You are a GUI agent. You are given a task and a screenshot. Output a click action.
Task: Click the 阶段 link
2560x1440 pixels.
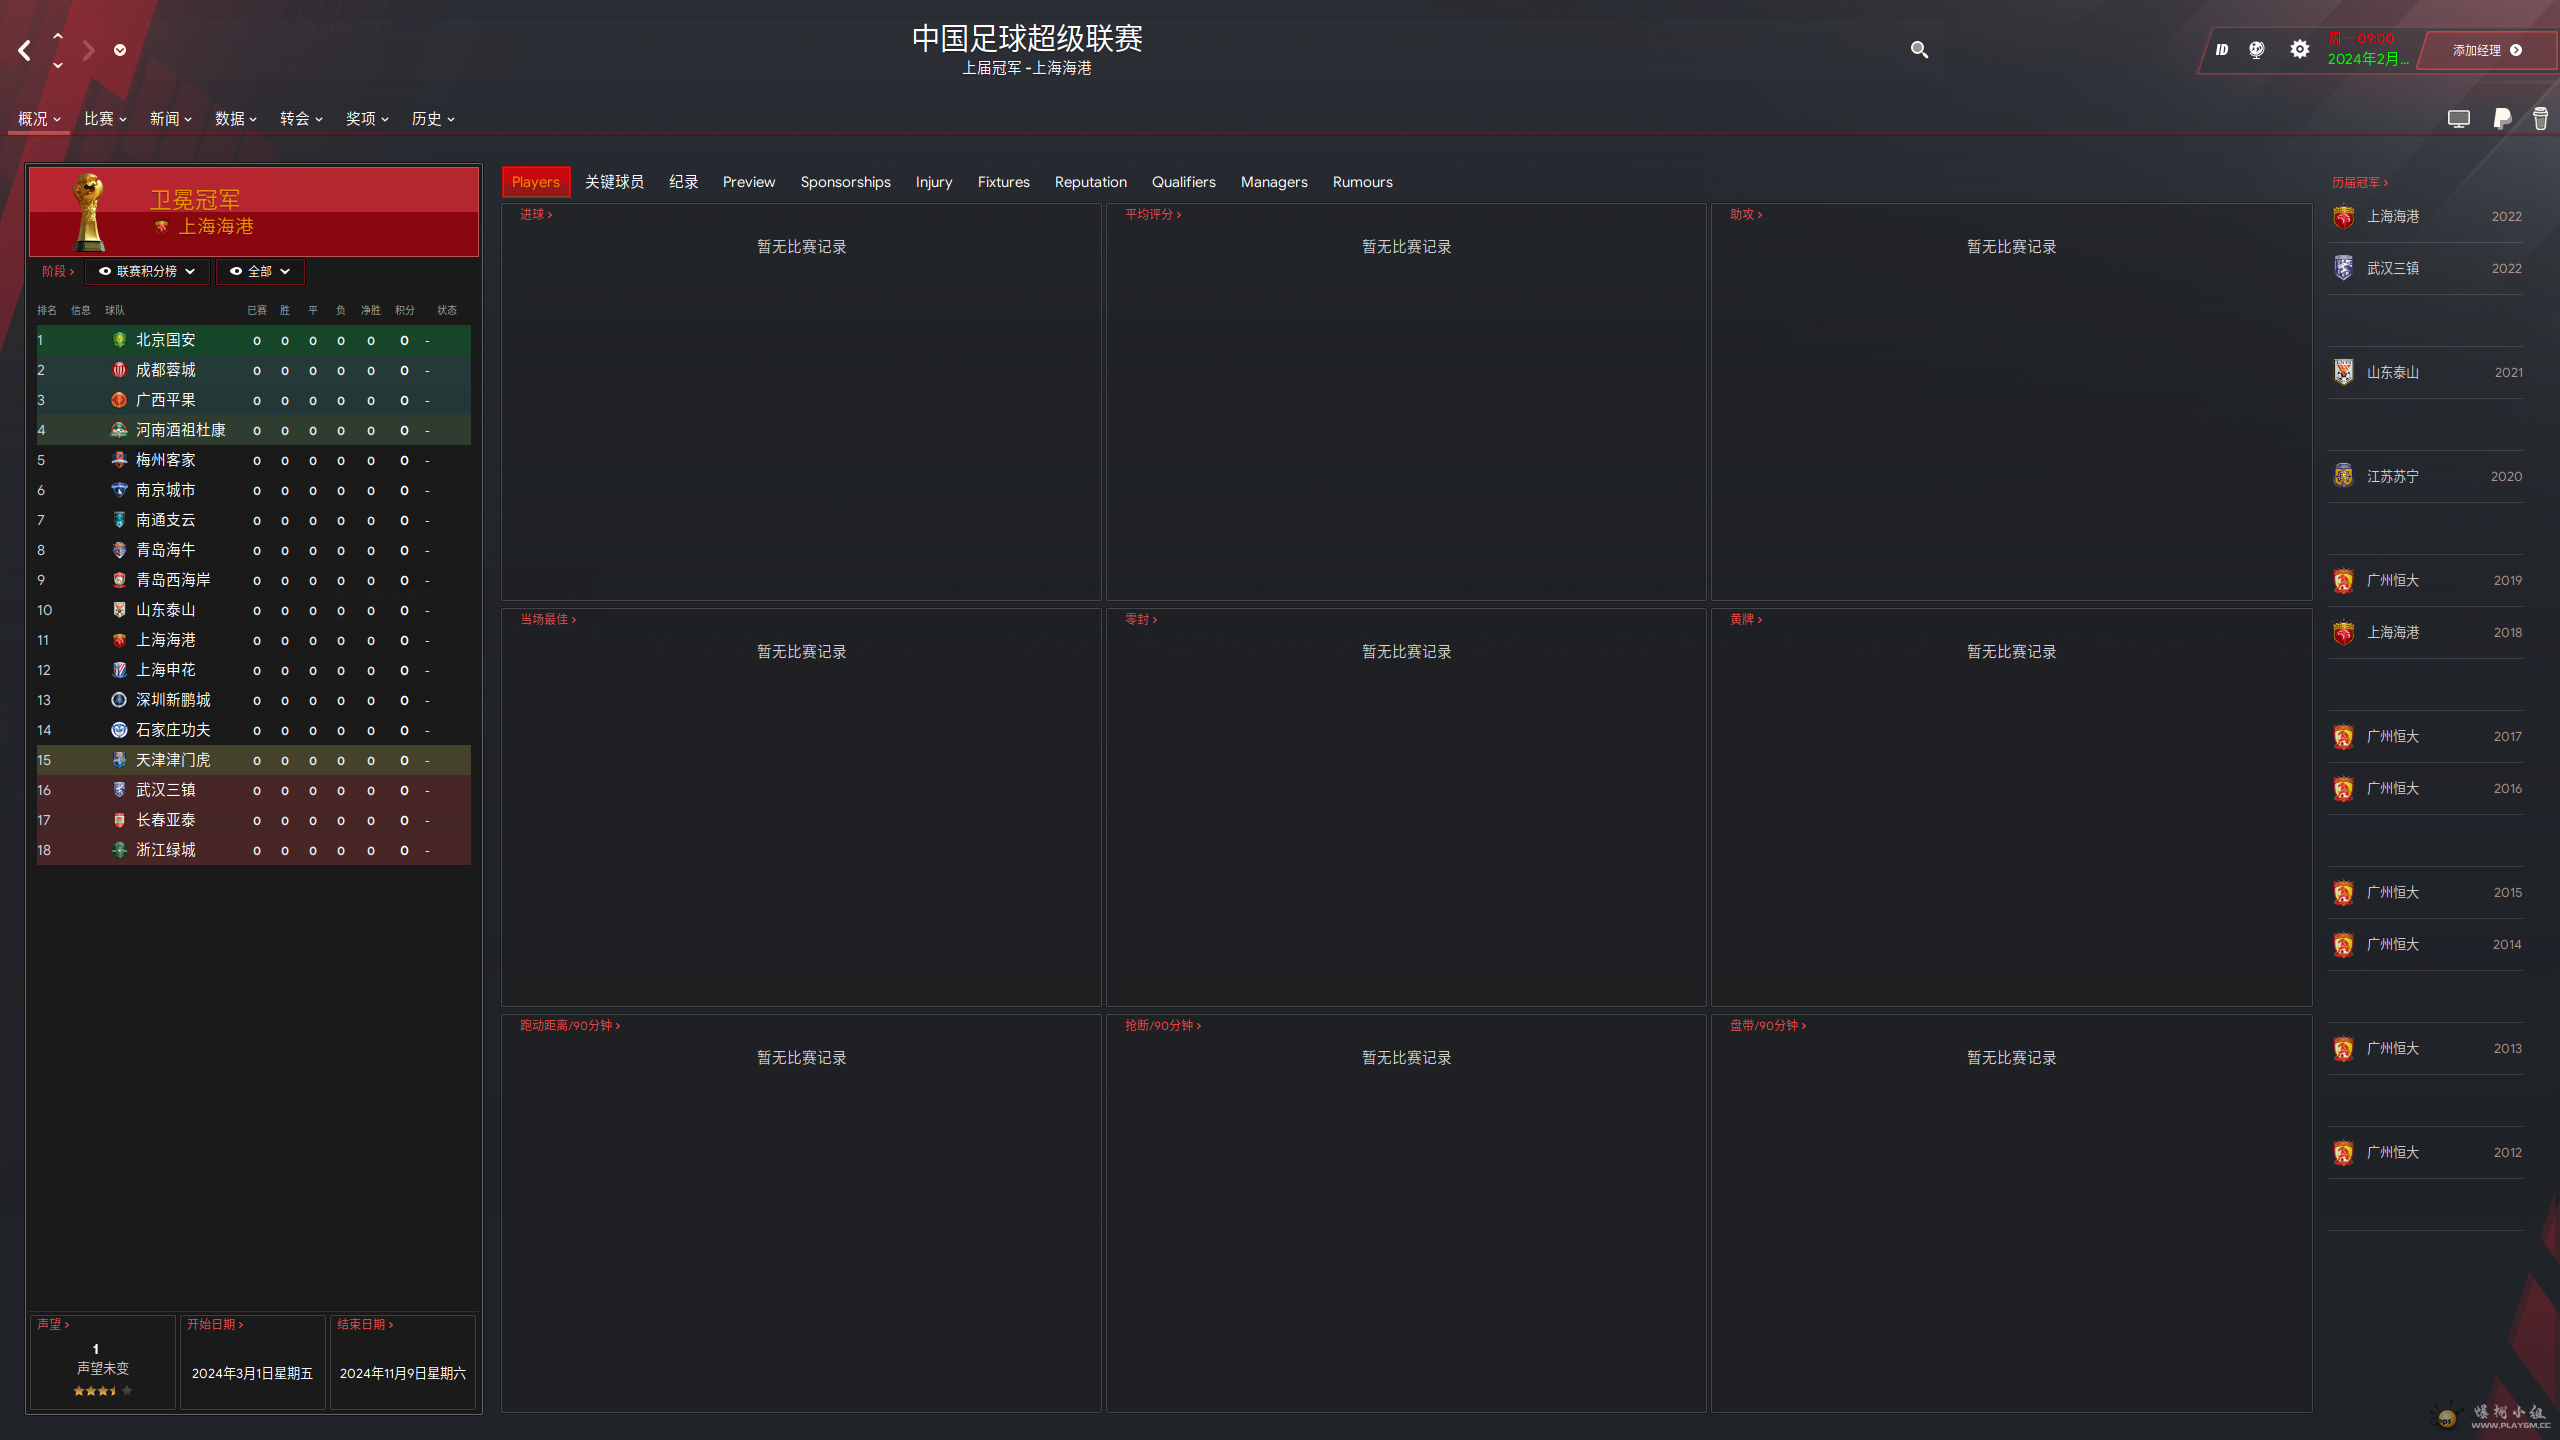[58, 271]
